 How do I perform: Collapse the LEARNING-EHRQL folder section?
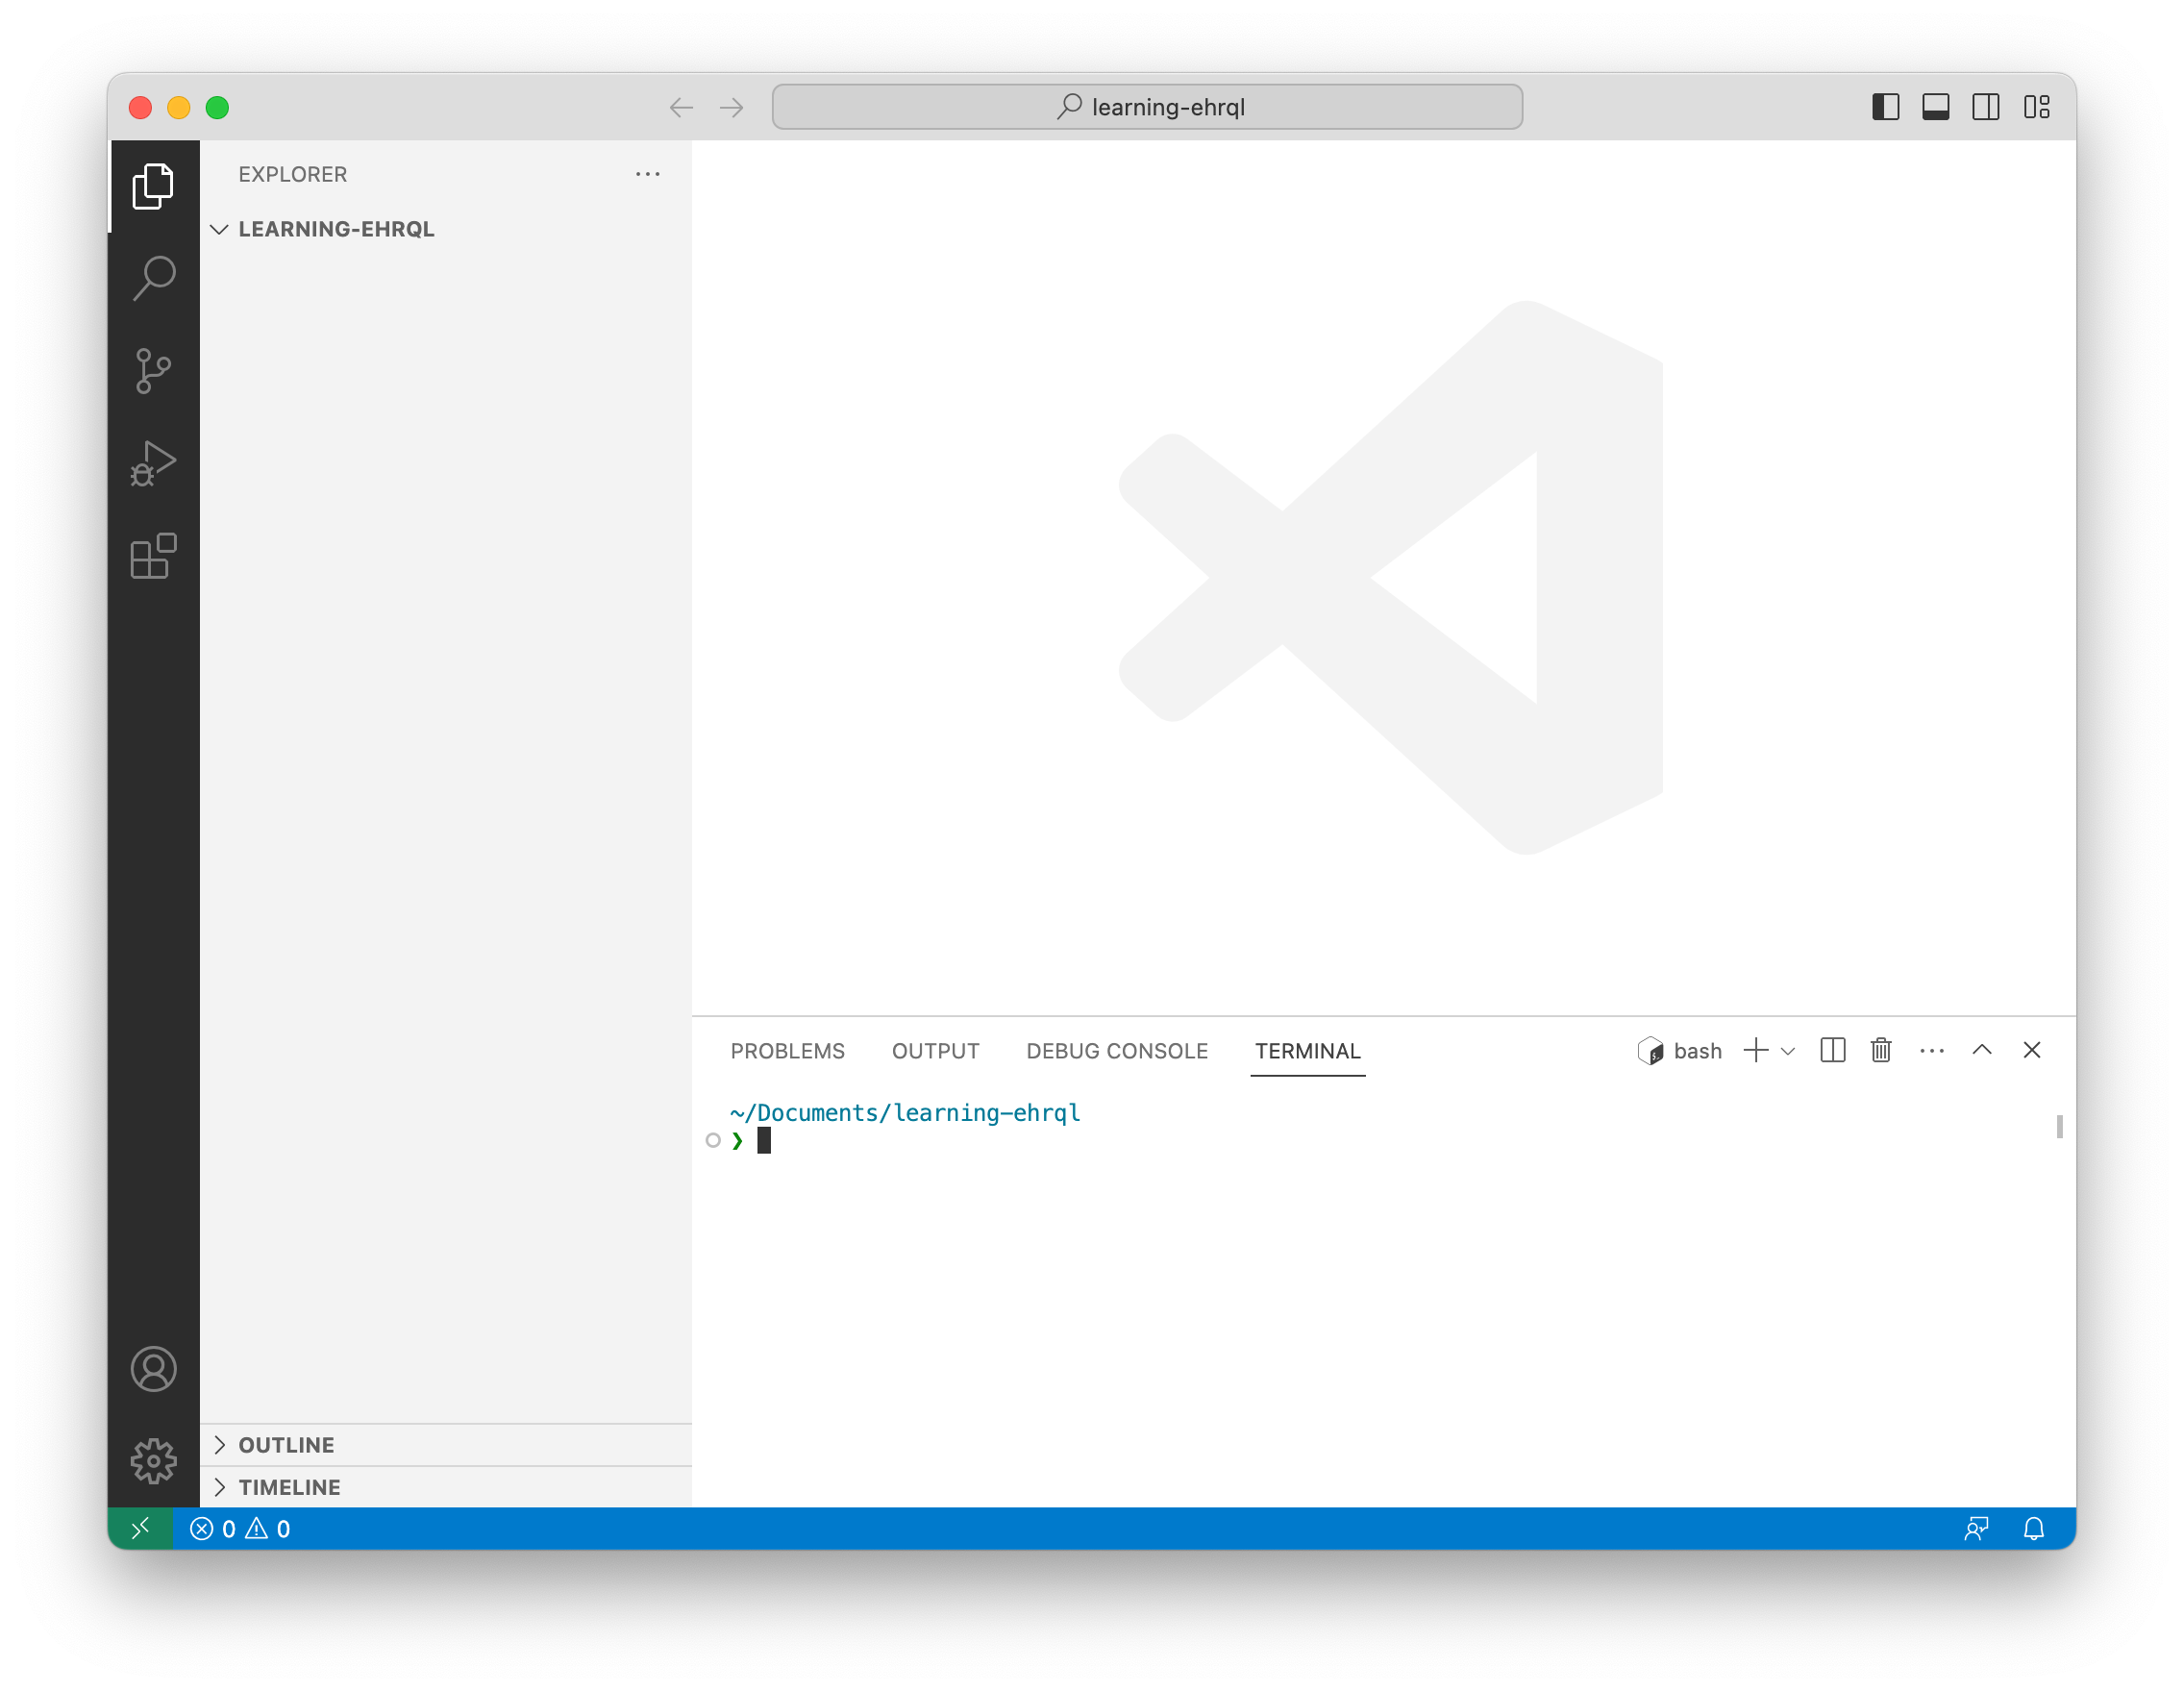click(220, 229)
